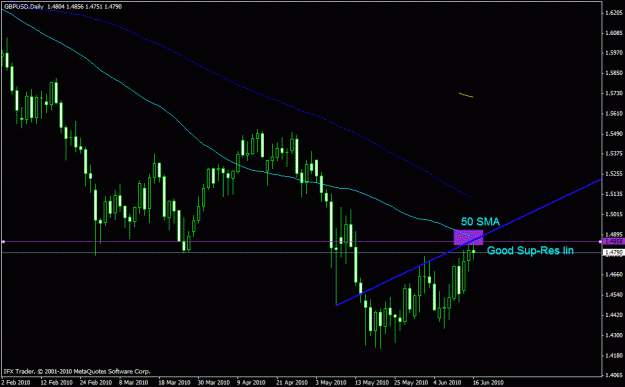Click the 1.4895 price axis label

614,234
